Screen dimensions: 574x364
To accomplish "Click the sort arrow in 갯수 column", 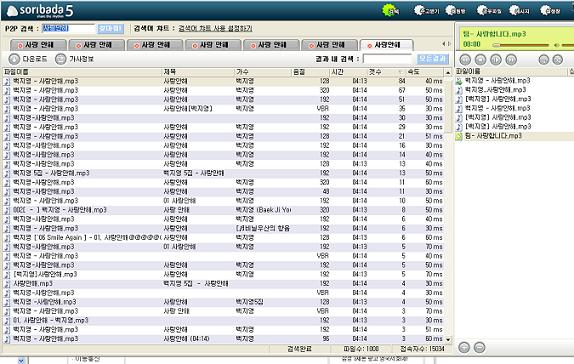I will pyautogui.click(x=400, y=72).
